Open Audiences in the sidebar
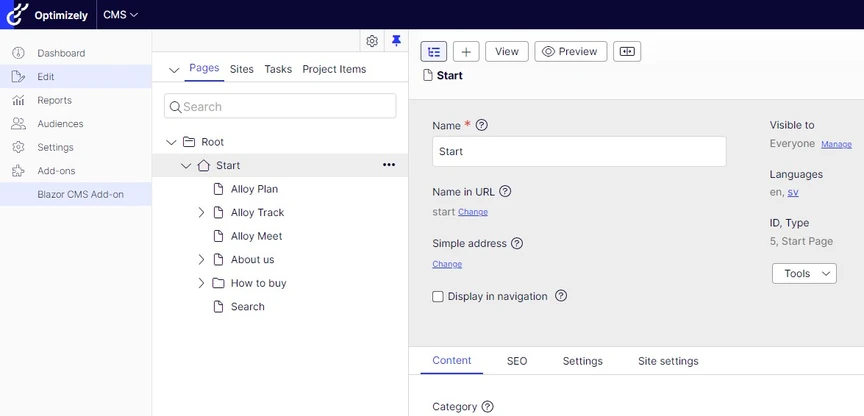The image size is (864, 416). 61,124
